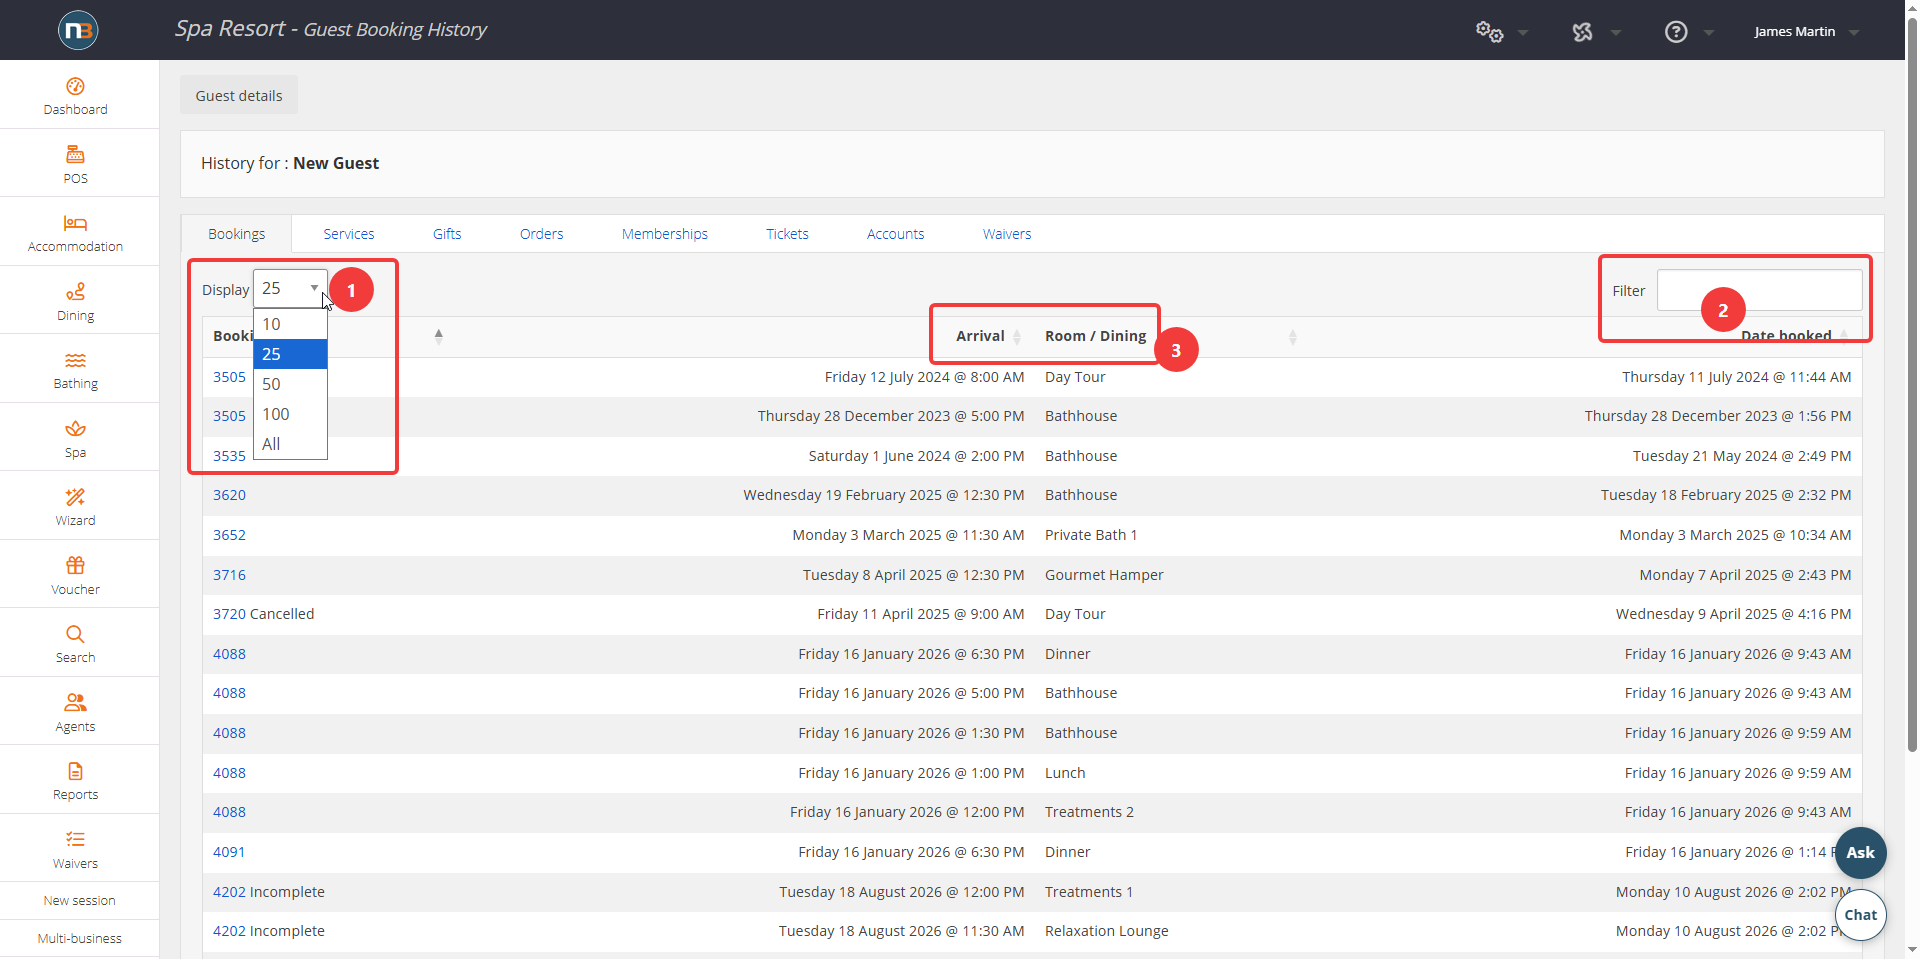The height and width of the screenshot is (959, 1920).
Task: Open the tools icon in header
Action: coord(1582,32)
